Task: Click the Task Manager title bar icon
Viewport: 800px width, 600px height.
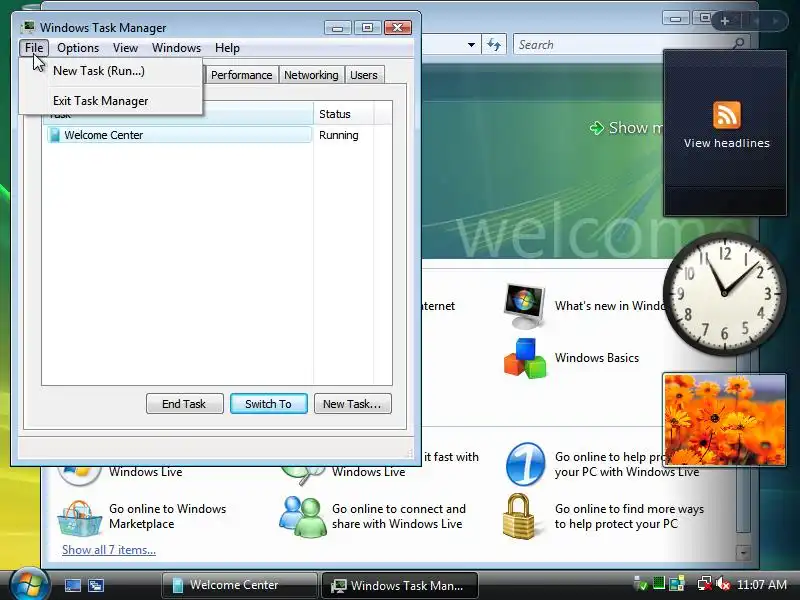Action: point(28,27)
